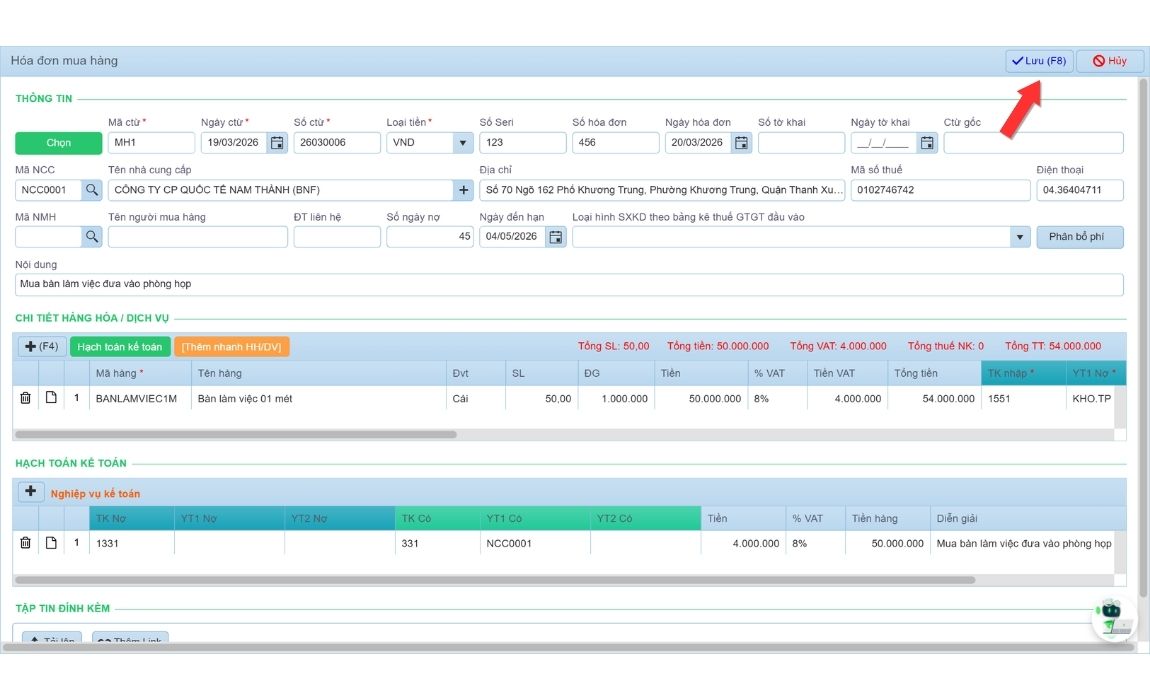
Task: Click the Mã NCC search magnifier icon
Action: pos(91,190)
